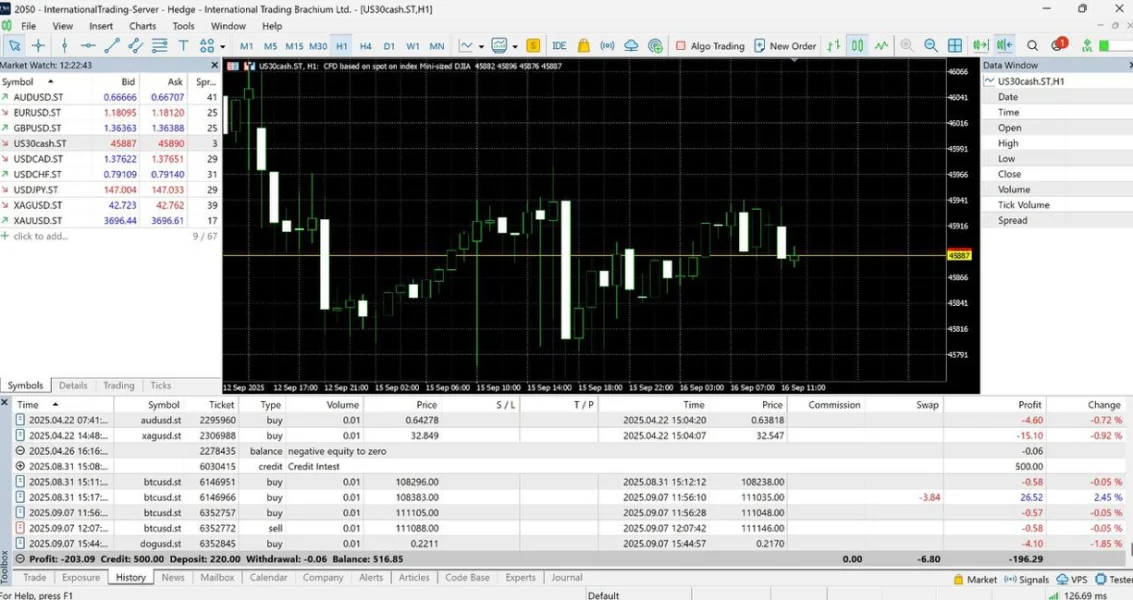Toggle chart shift to end
This screenshot has width=1133, height=600.
[x=1004, y=46]
